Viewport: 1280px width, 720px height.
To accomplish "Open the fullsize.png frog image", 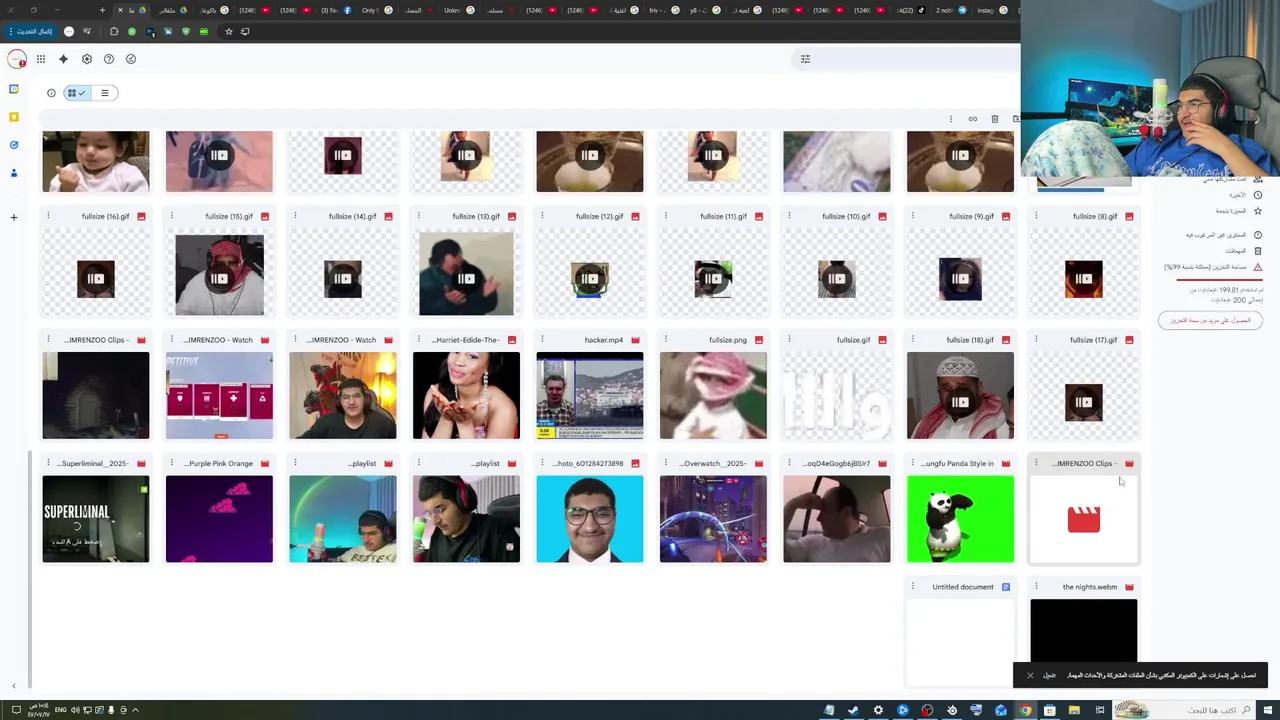I will pyautogui.click(x=713, y=396).
